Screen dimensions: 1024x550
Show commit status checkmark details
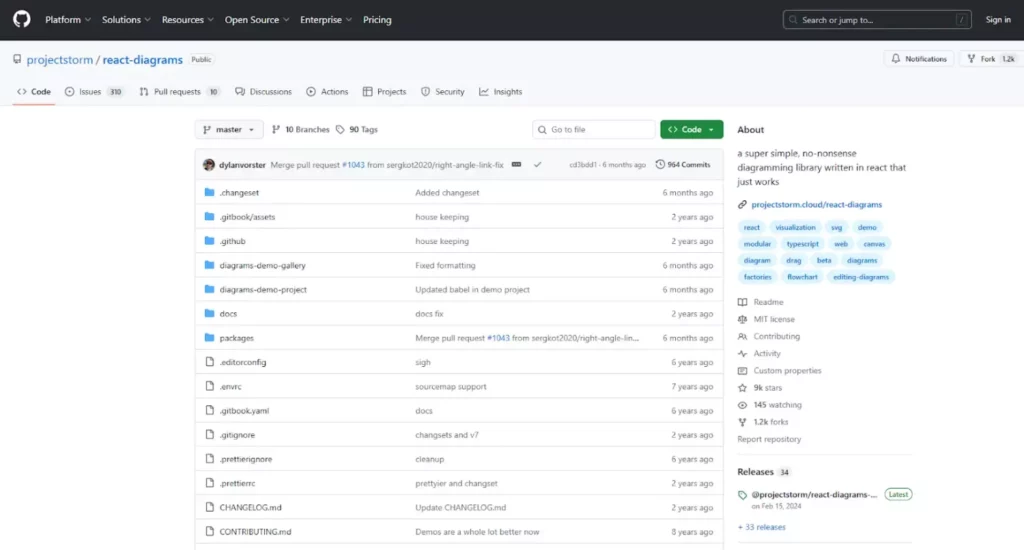tap(537, 165)
